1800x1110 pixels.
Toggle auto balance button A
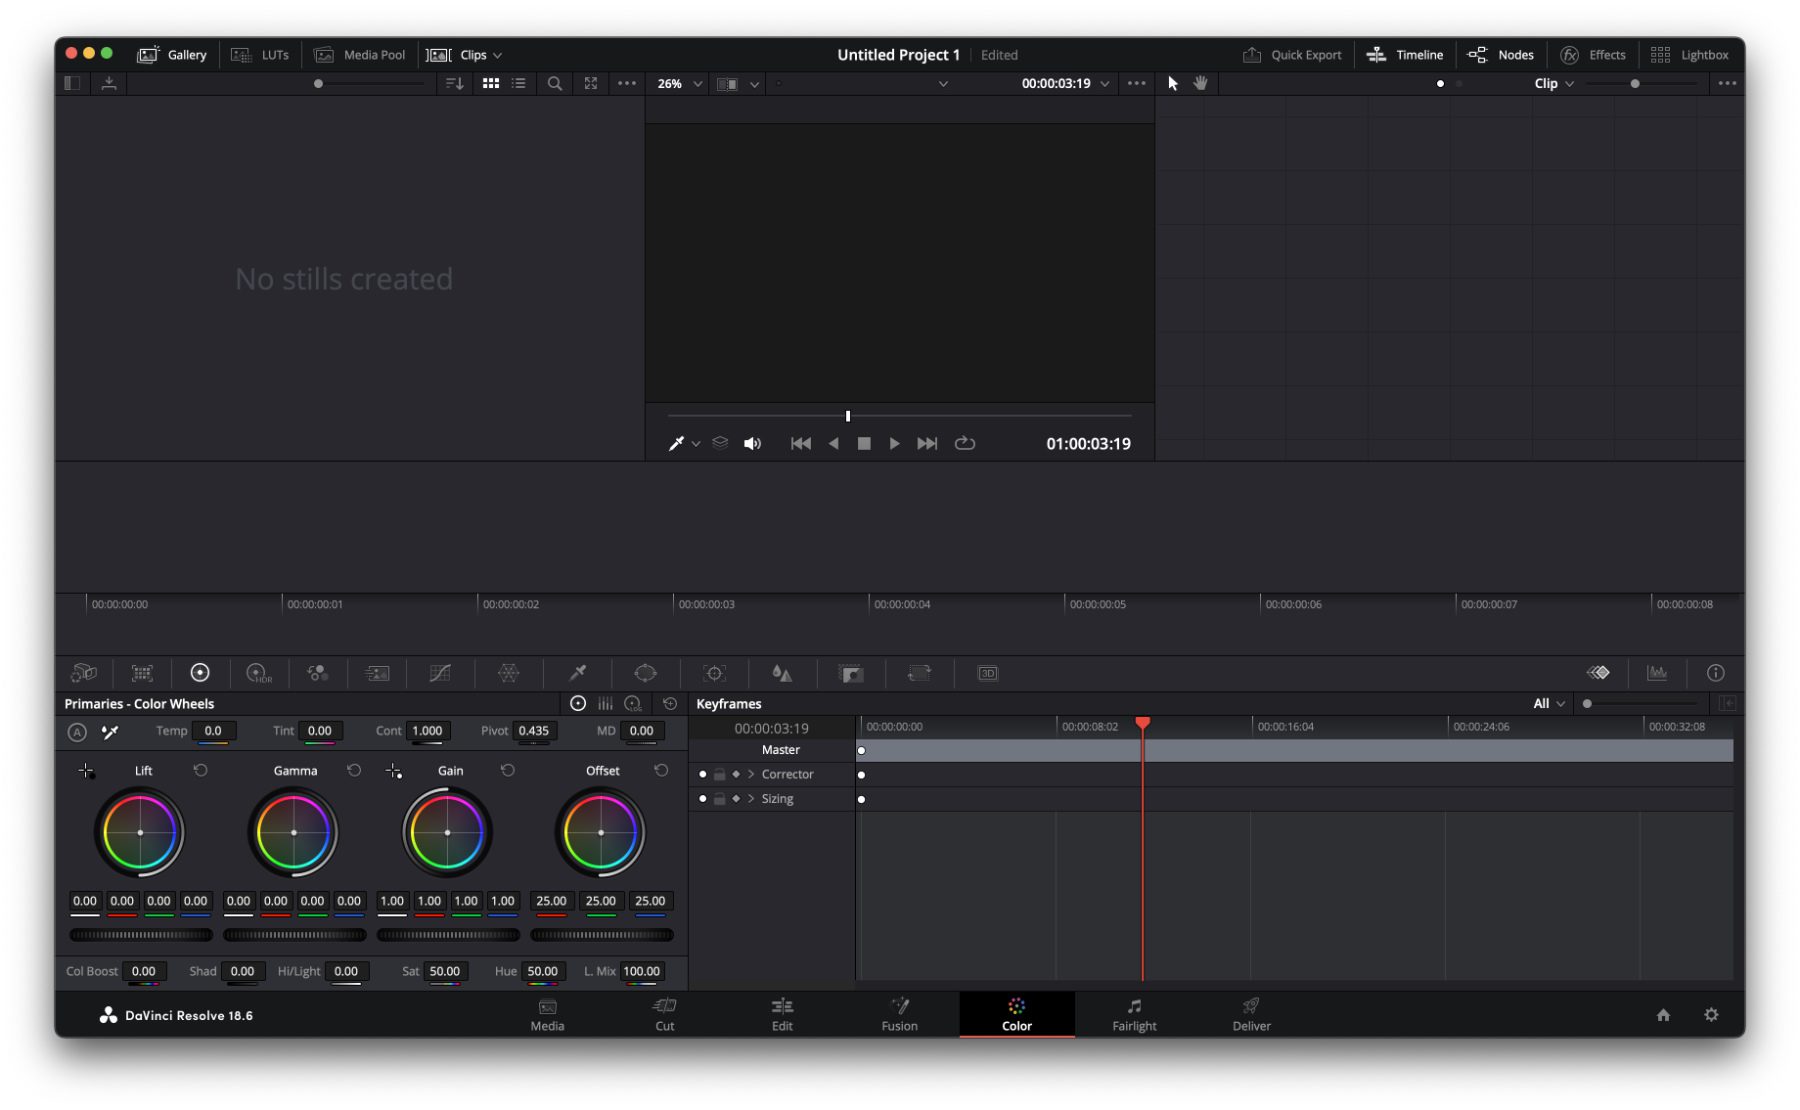[77, 732]
